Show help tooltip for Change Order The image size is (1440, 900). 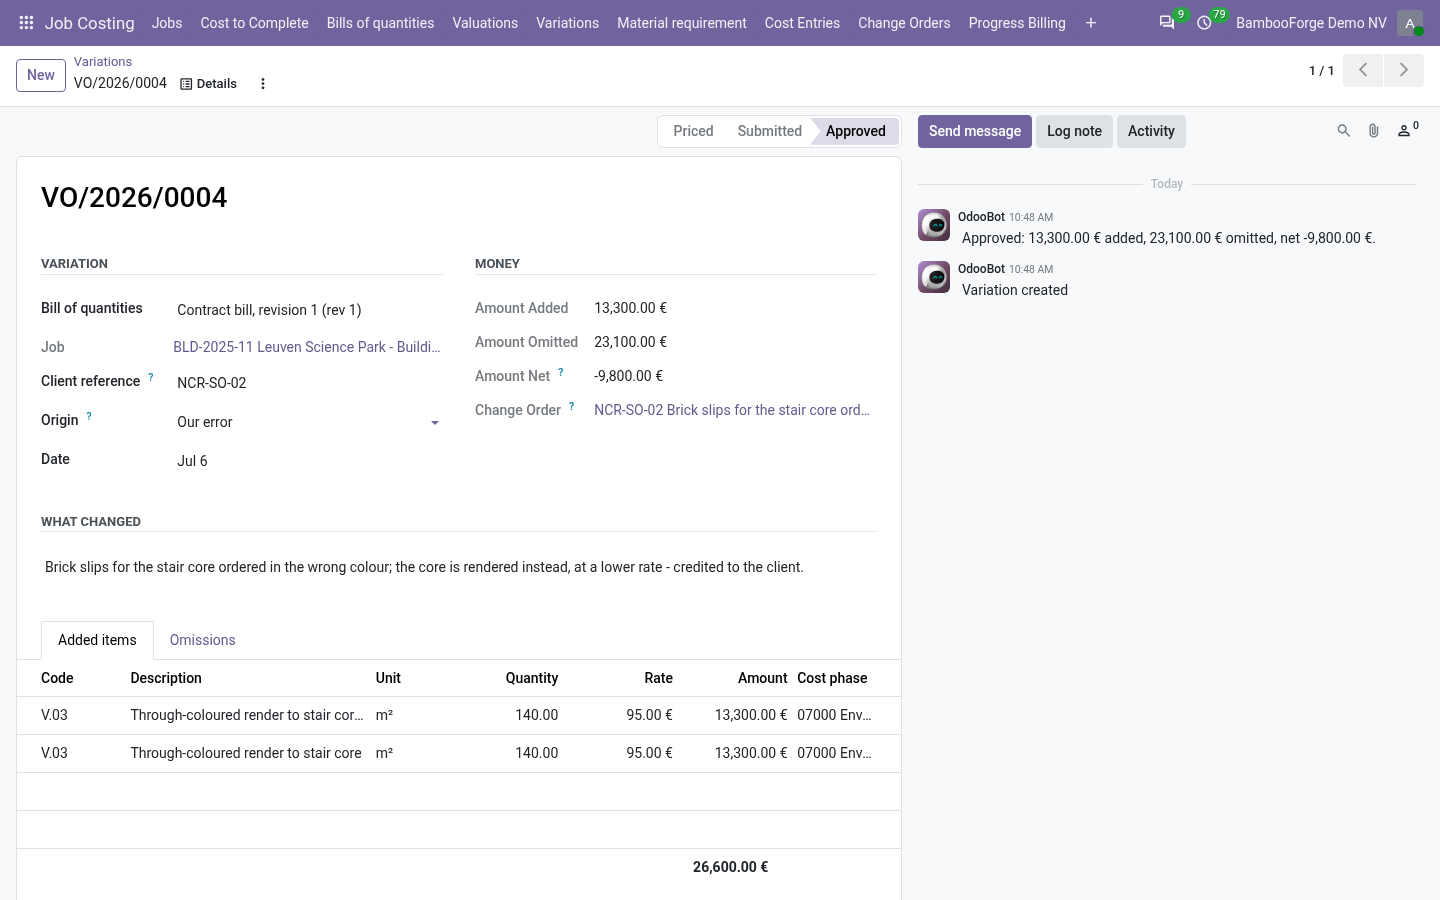pos(572,406)
